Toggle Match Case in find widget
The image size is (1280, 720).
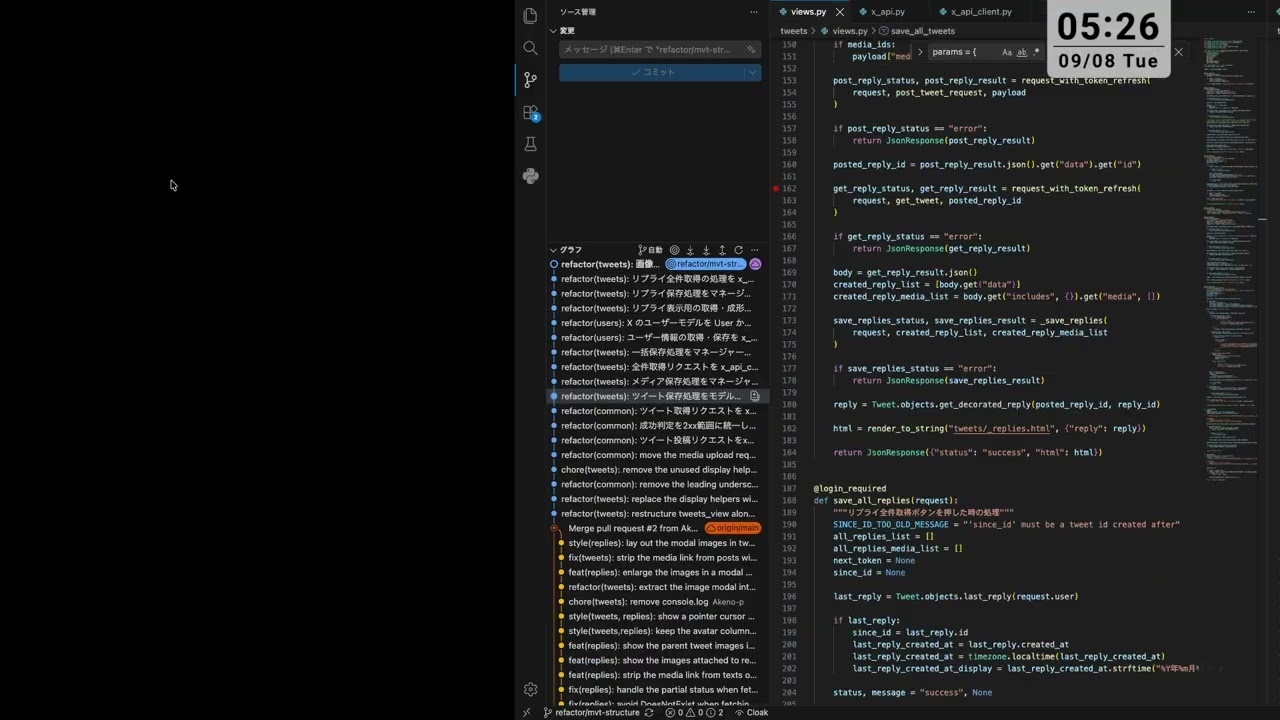pyautogui.click(x=1007, y=52)
